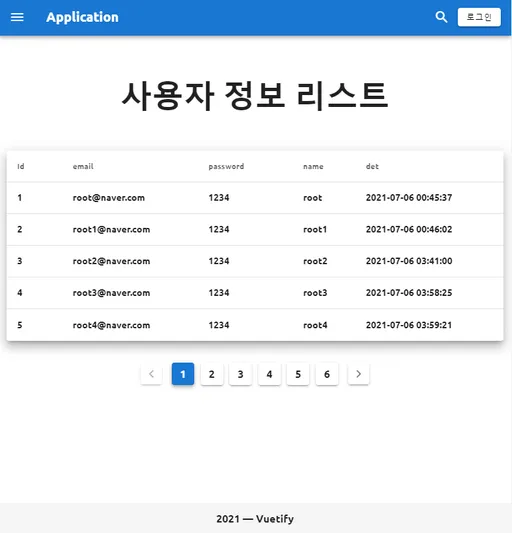This screenshot has height=533, width=512.
Task: Click date 2021-07-06 03:59:21
Action: 409,325
